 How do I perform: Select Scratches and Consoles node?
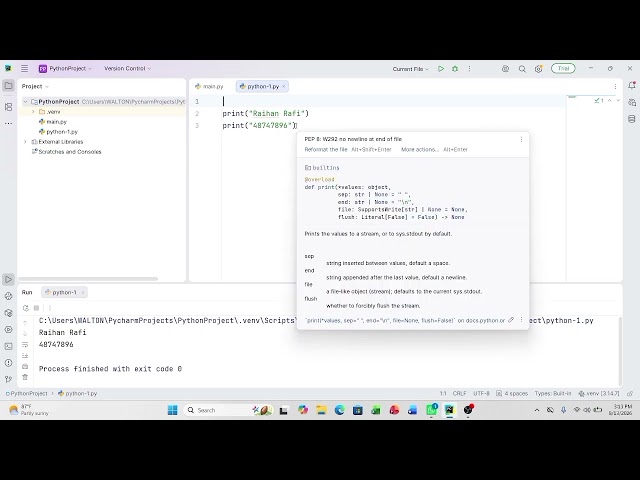coord(67,152)
